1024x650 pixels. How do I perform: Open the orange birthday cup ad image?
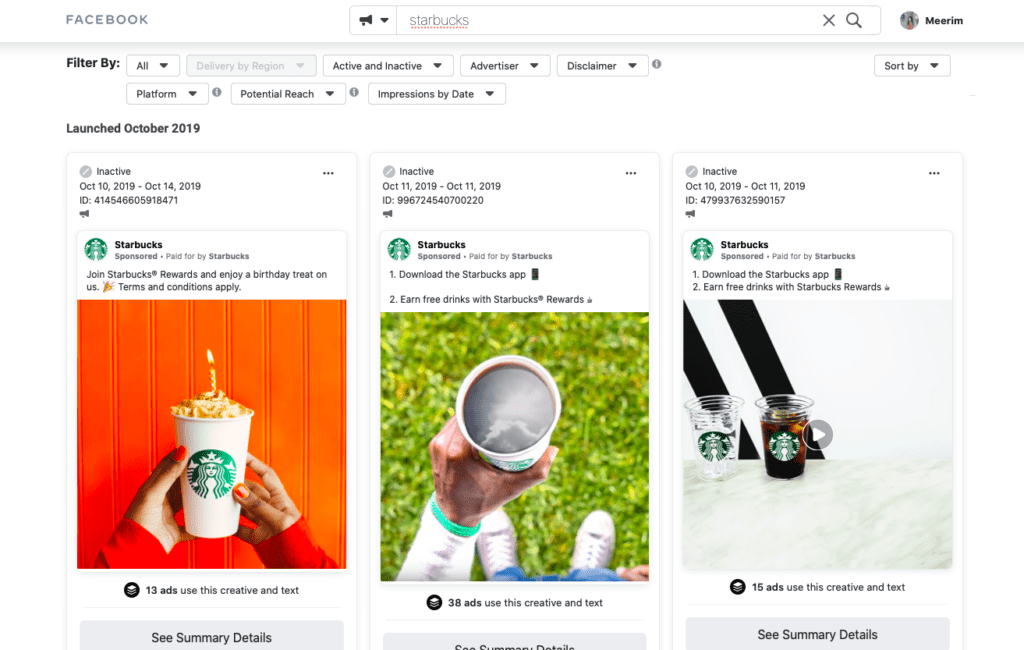[x=212, y=434]
